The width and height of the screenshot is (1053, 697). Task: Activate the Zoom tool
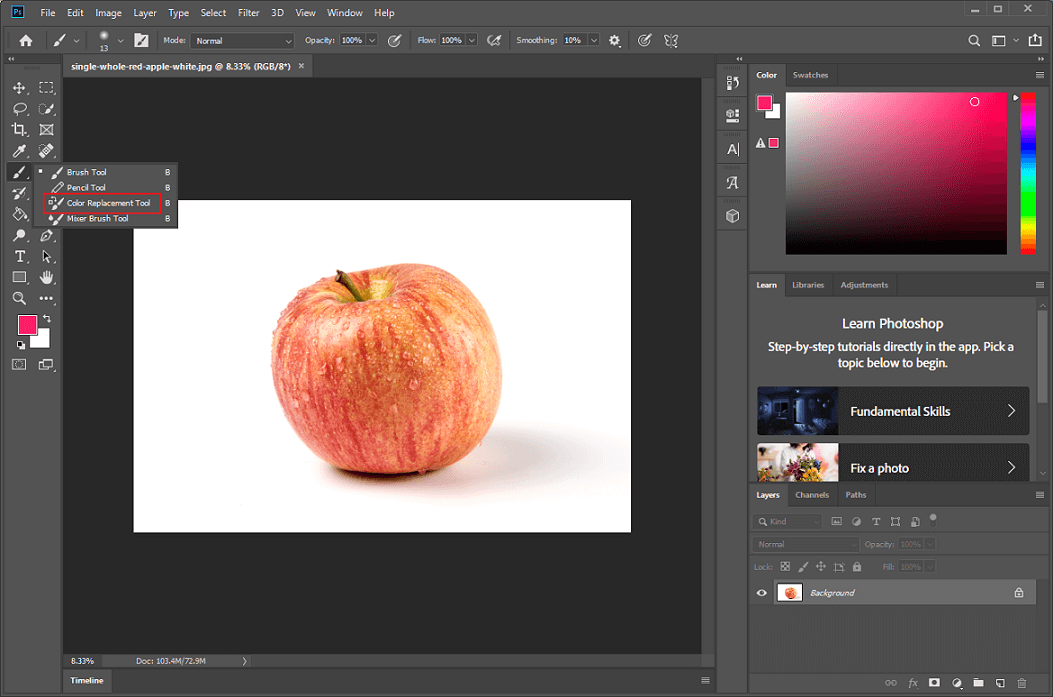pos(18,298)
